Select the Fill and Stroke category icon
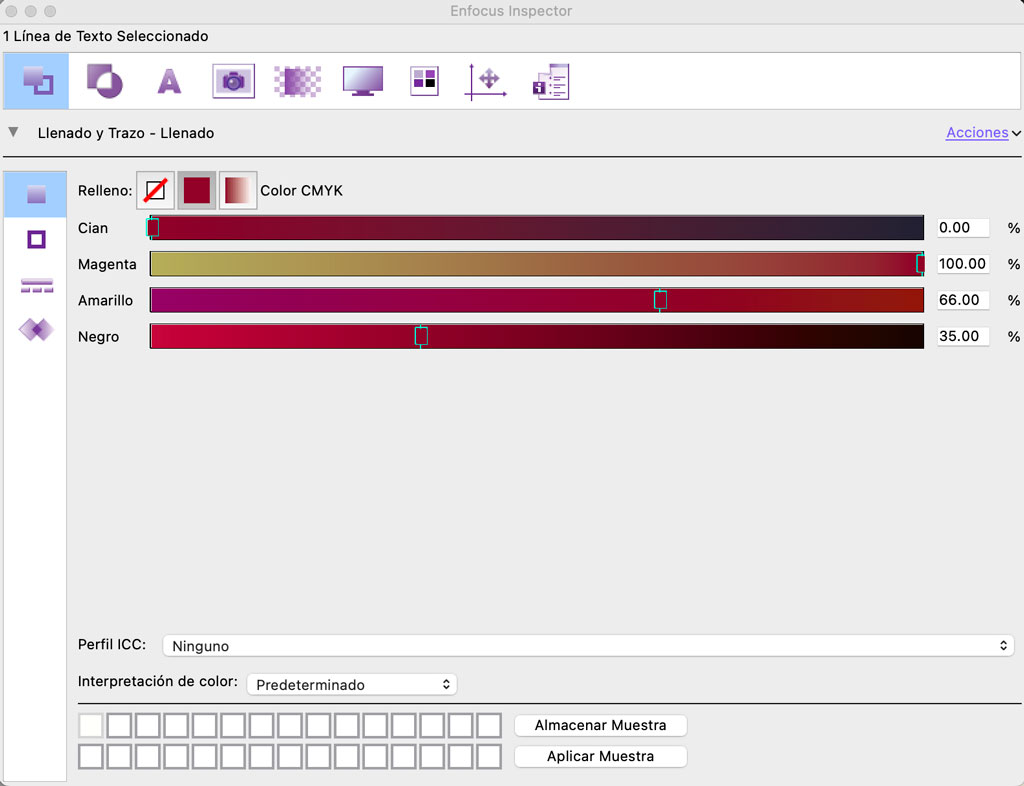This screenshot has width=1024, height=786. (37, 82)
